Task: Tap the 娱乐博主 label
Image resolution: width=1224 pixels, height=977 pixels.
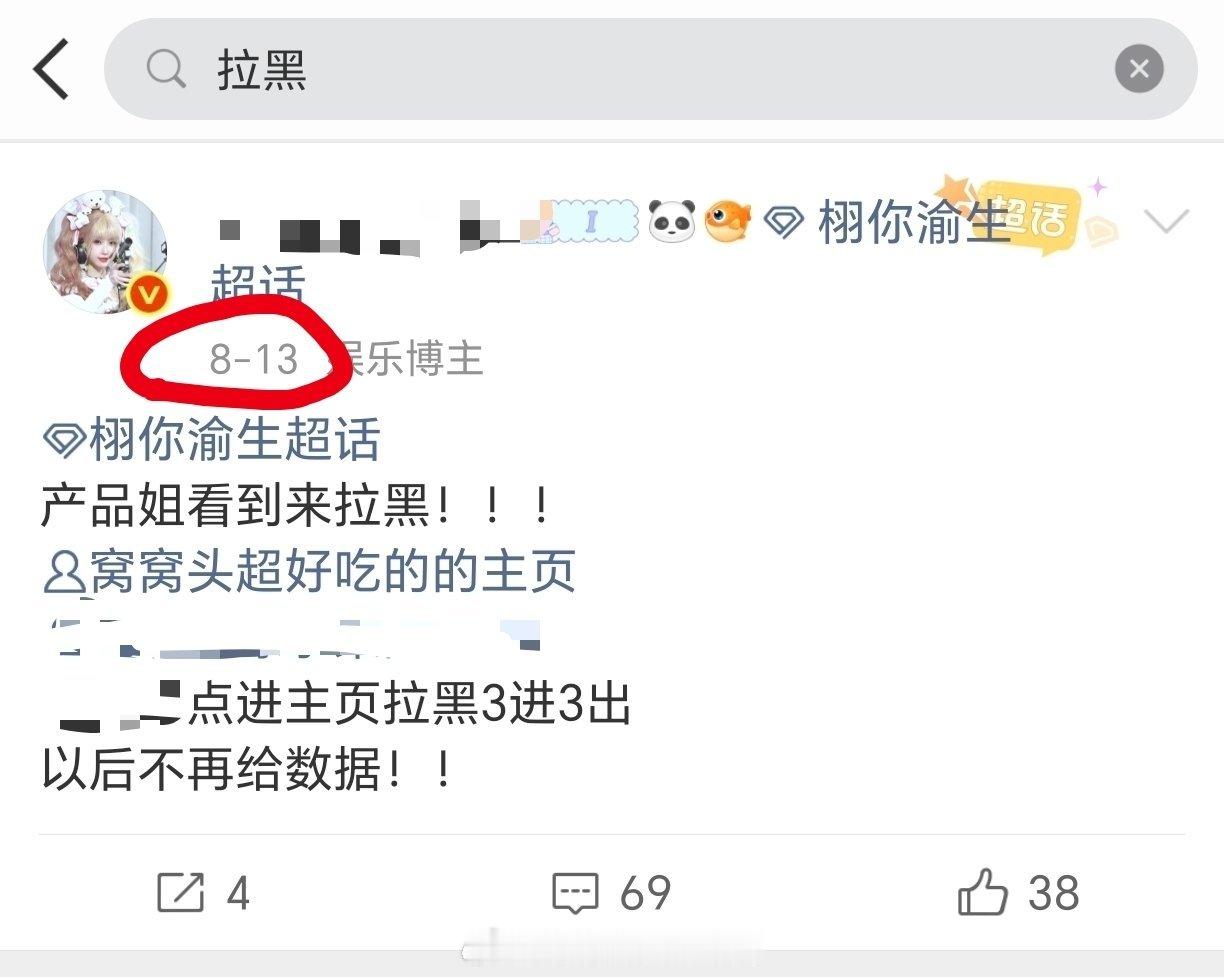Action: [410, 358]
